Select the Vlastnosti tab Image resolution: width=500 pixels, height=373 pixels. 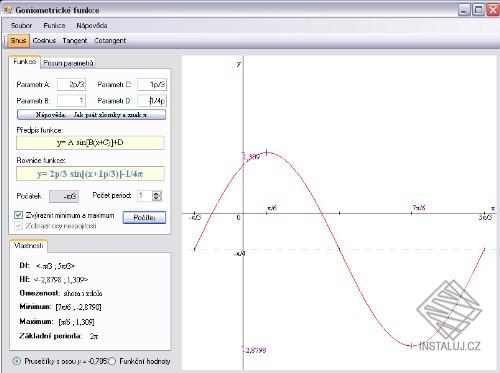(x=29, y=246)
